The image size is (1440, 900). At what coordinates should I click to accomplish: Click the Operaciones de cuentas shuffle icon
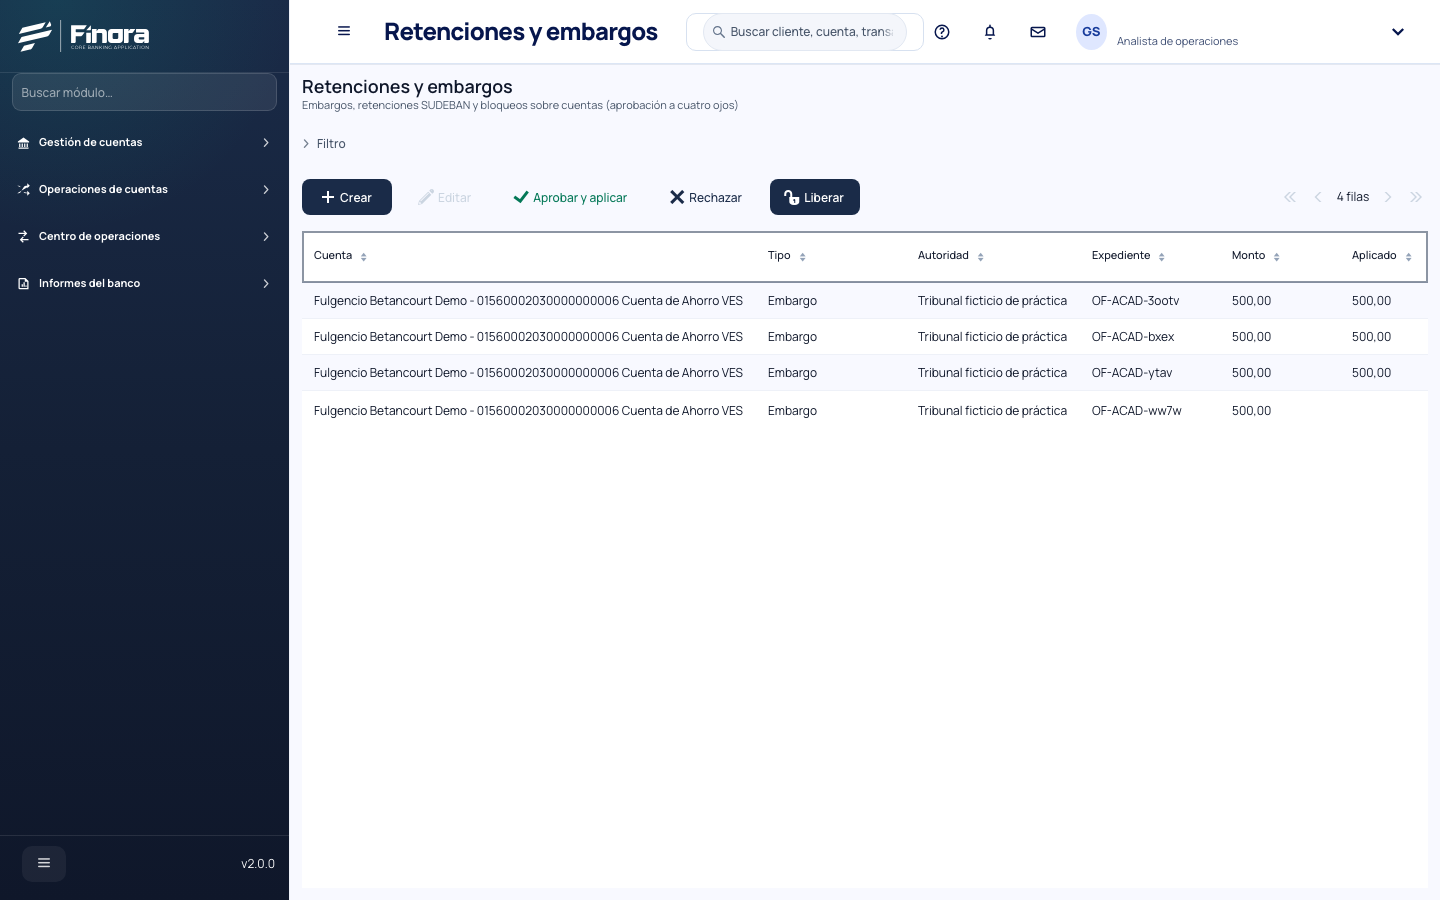click(x=23, y=190)
